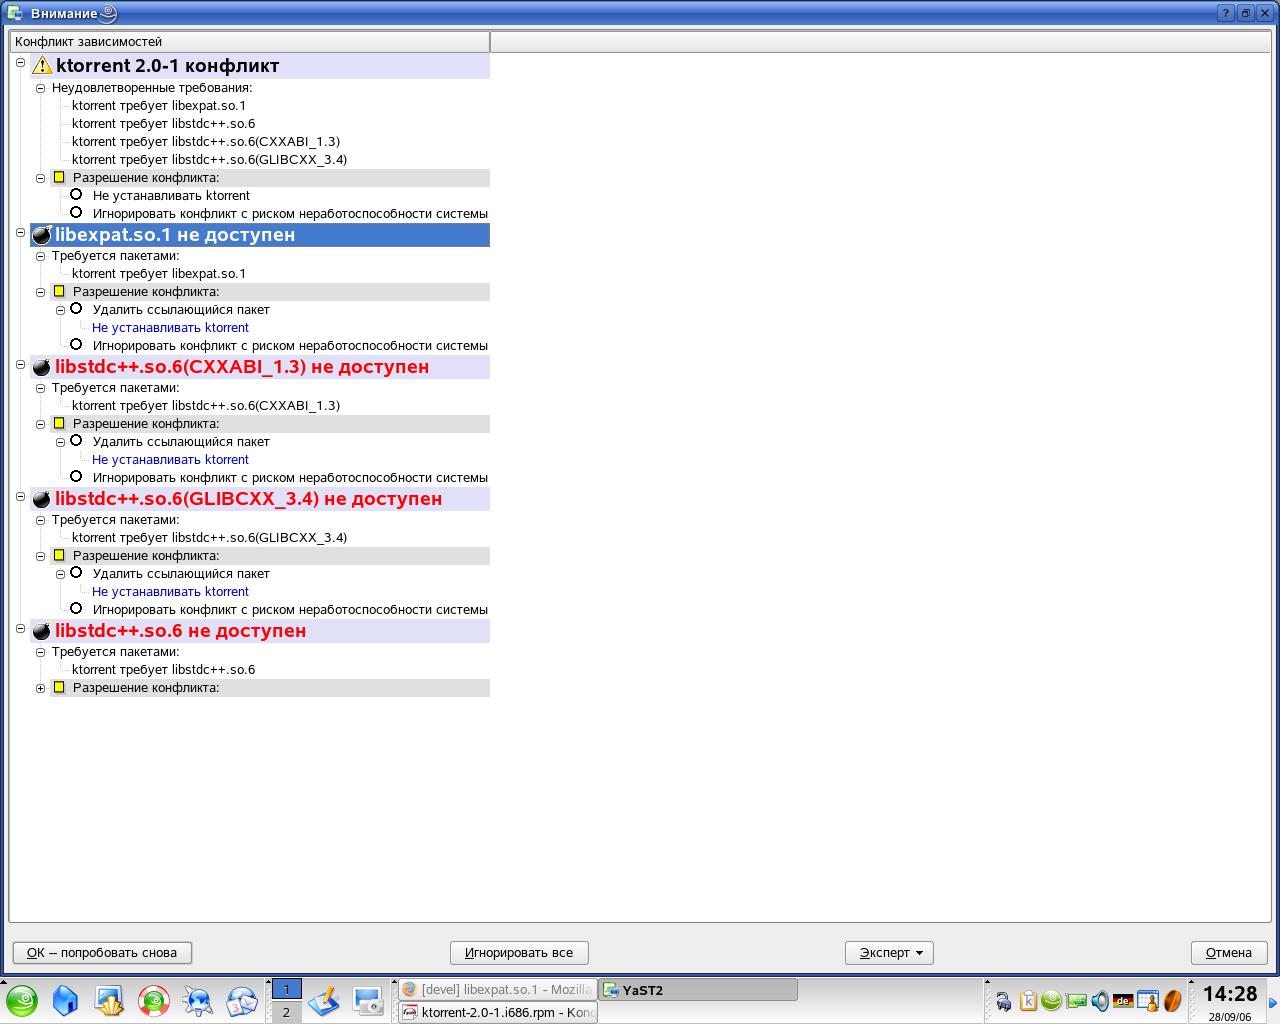Screen dimensions: 1280x1024
Task: Click the network card tray icon
Action: click(1076, 1000)
